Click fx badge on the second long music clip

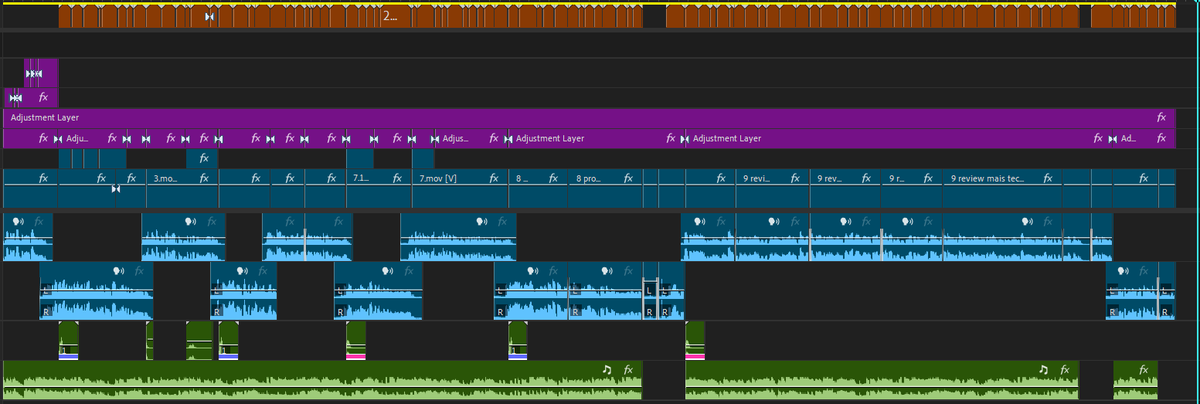[1065, 370]
